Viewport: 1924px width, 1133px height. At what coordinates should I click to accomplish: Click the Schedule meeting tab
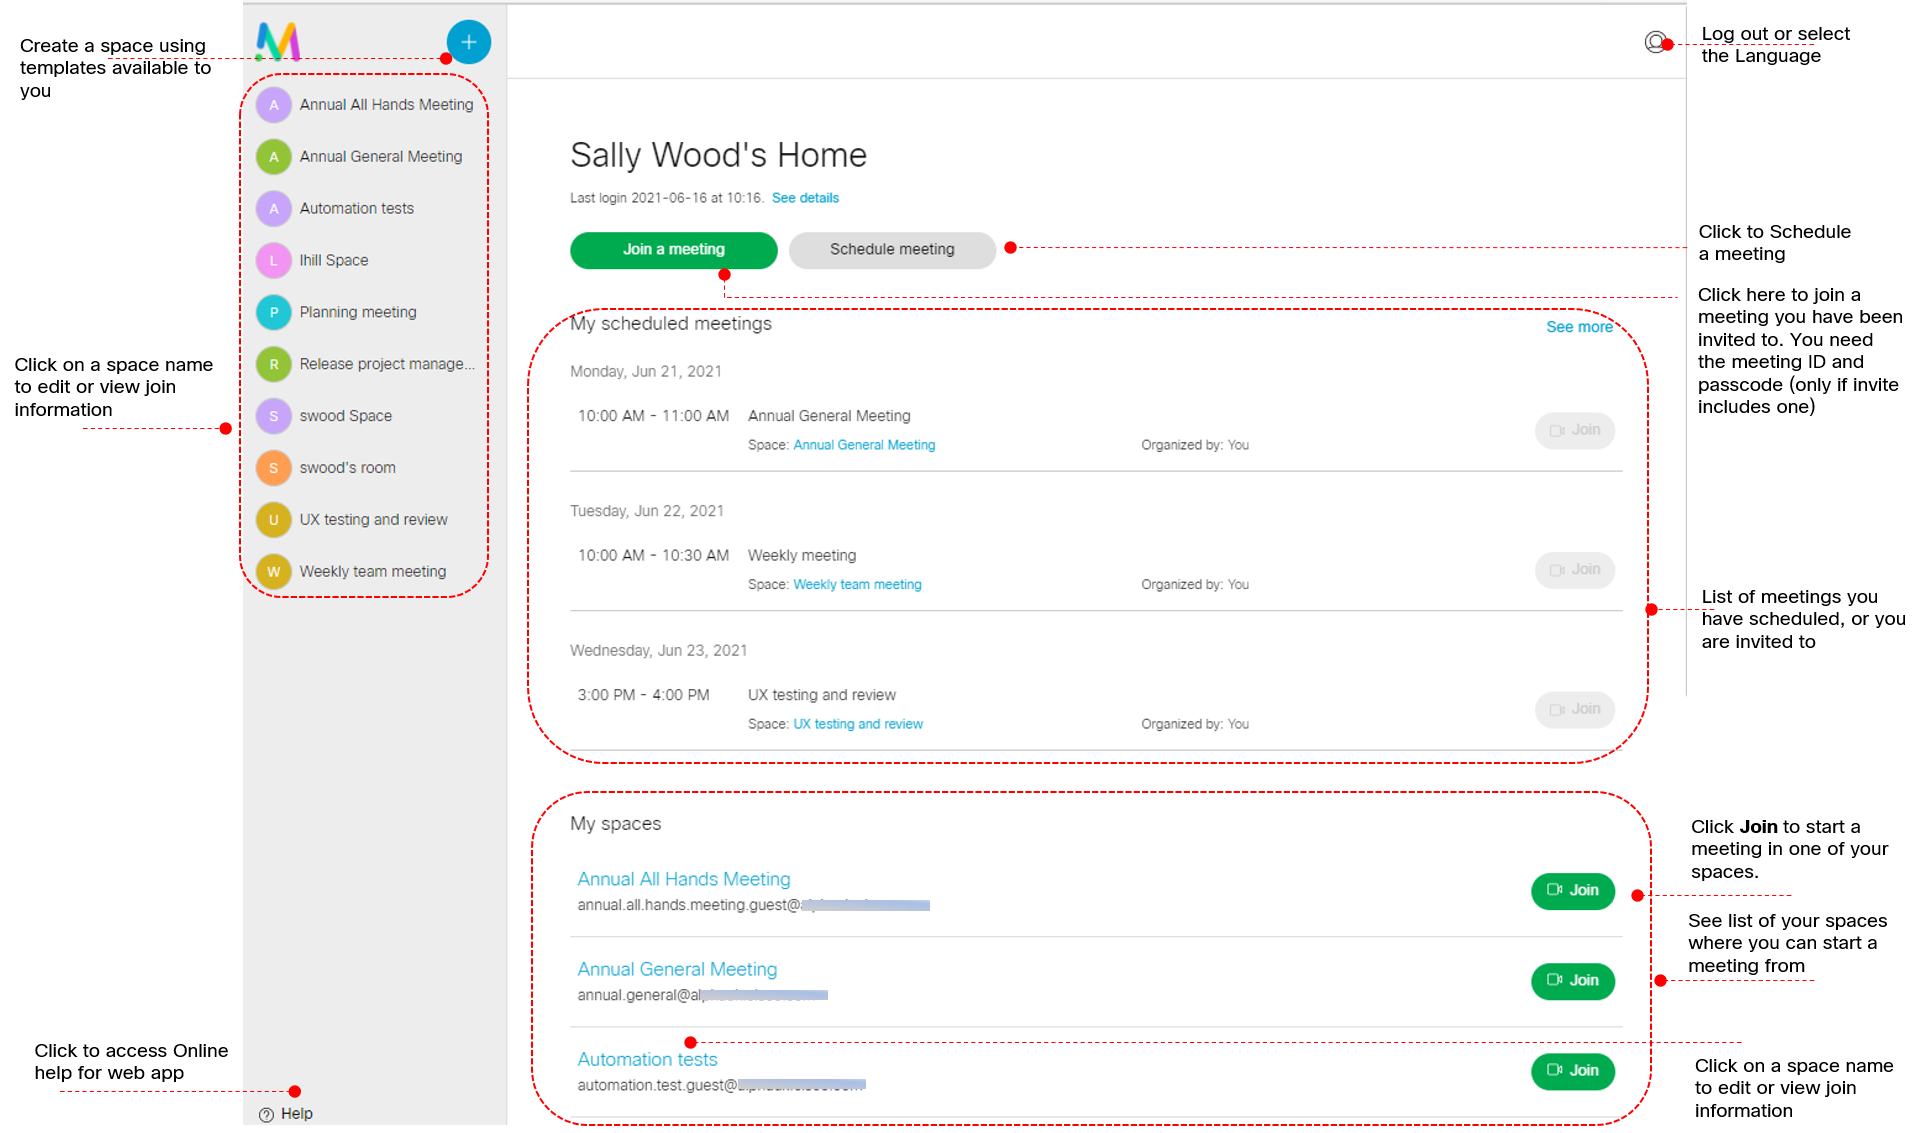pyautogui.click(x=890, y=250)
